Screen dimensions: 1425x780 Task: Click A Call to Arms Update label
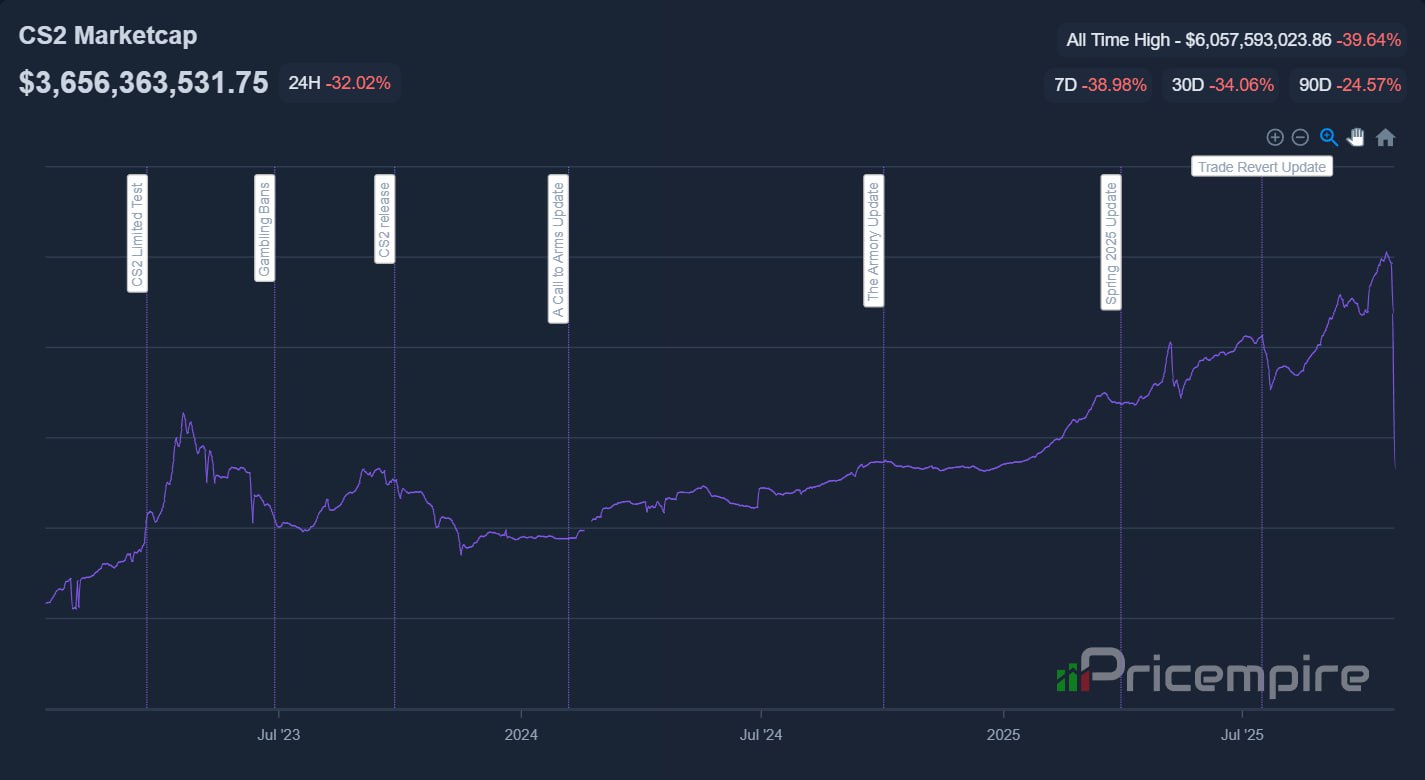(559, 249)
